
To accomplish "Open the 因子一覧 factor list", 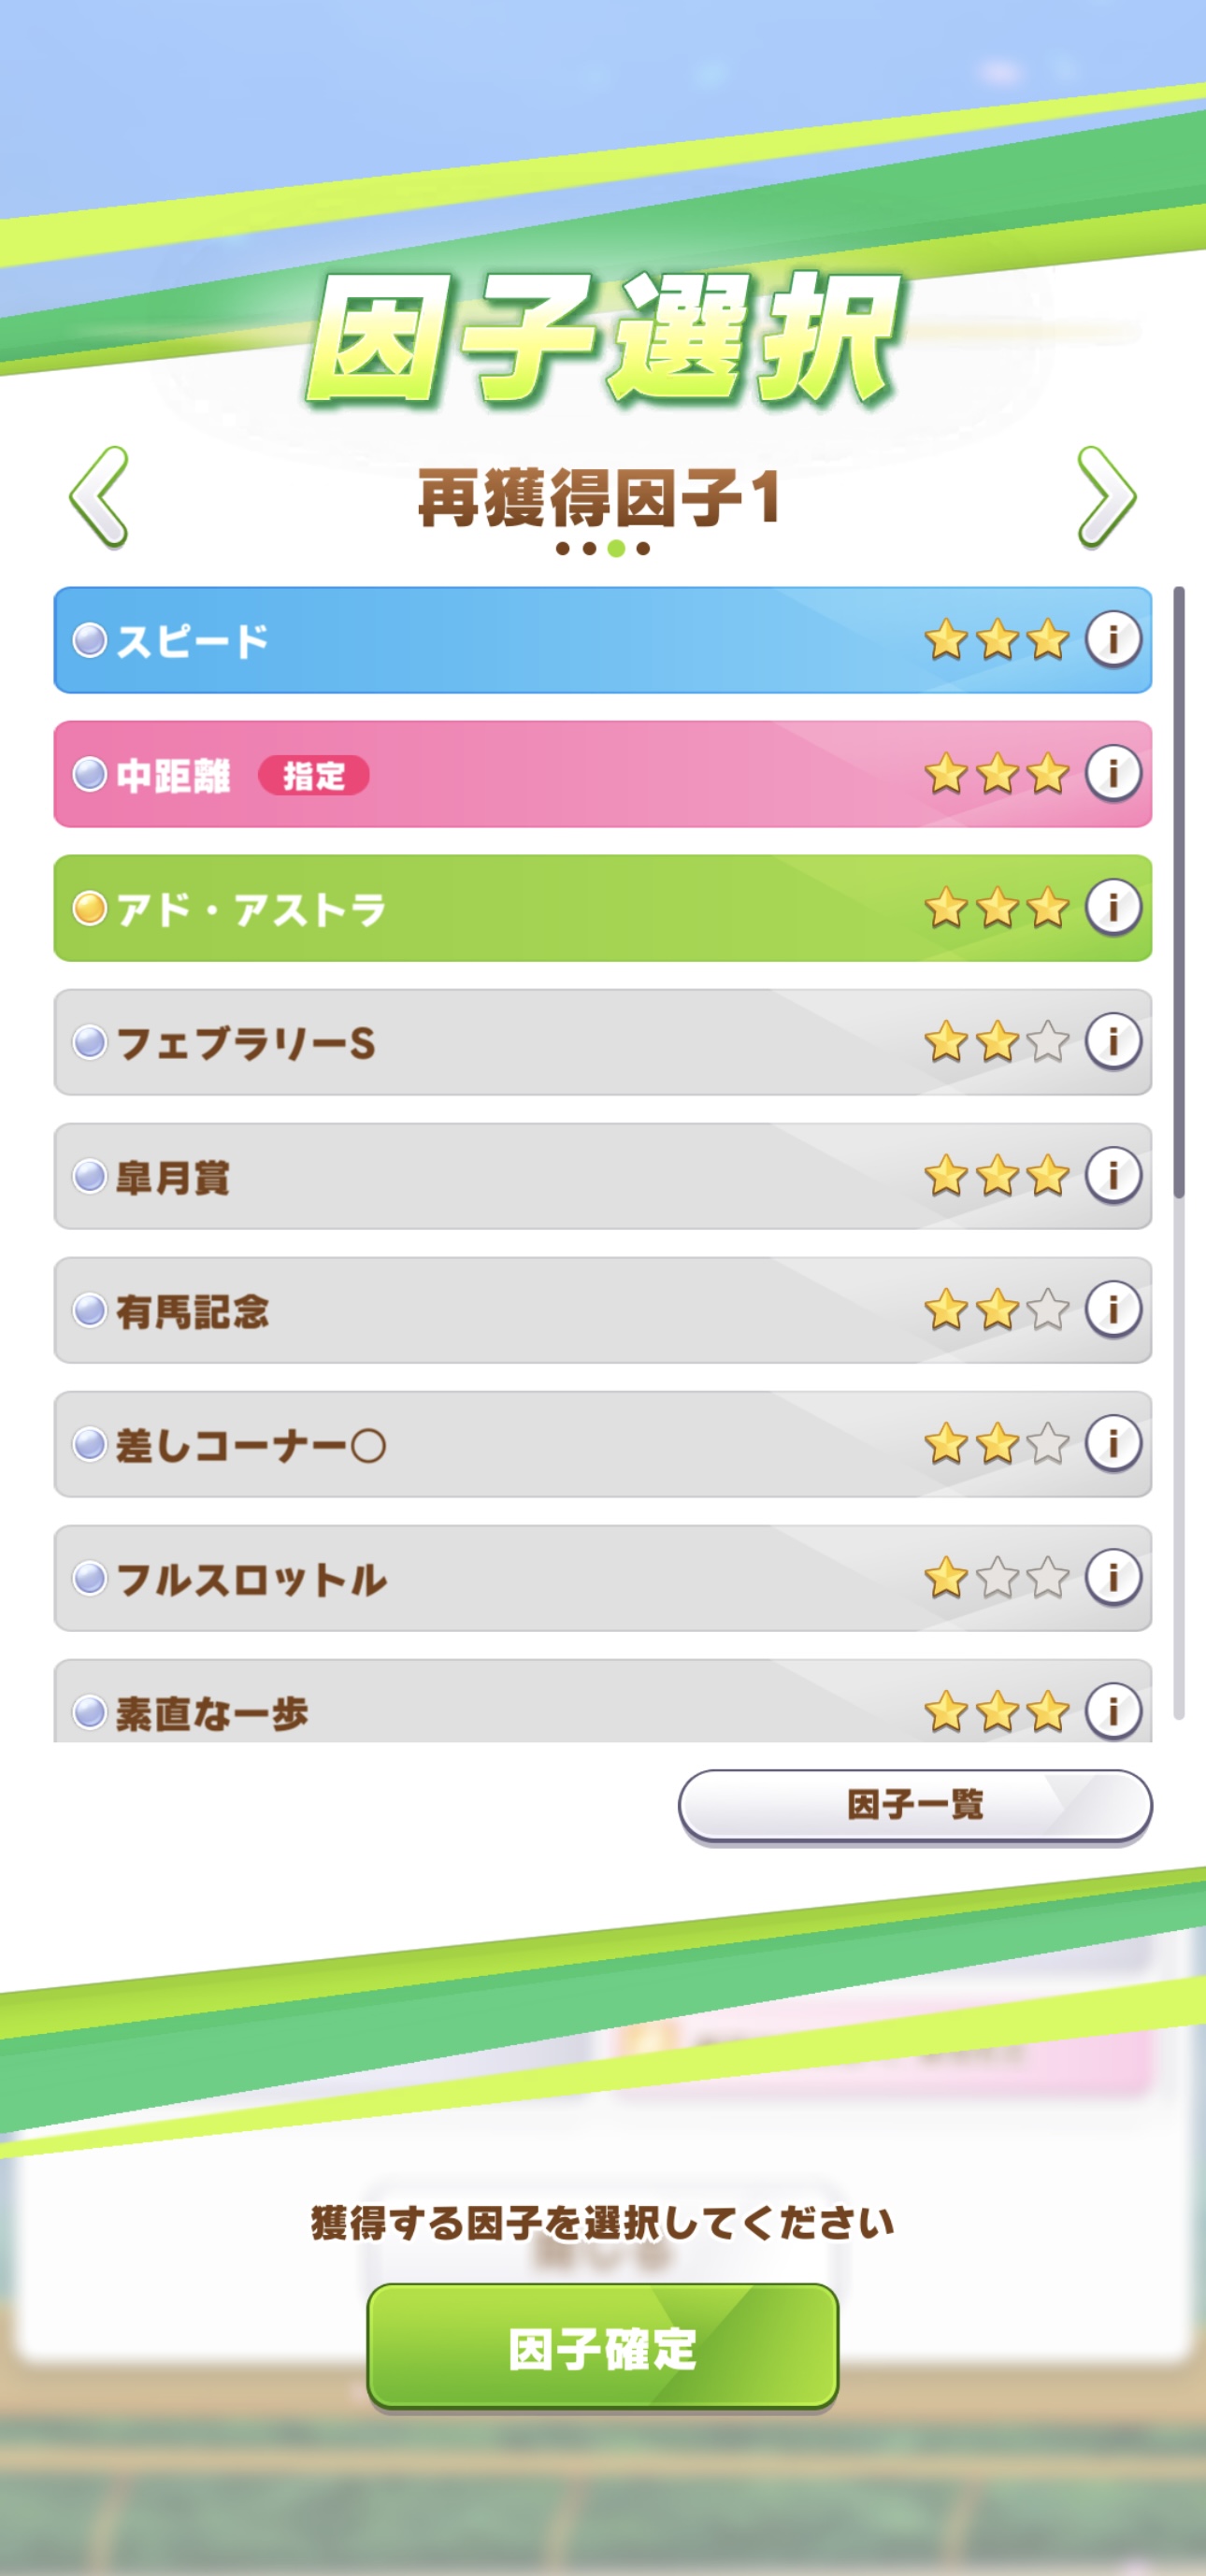I will click(914, 1805).
